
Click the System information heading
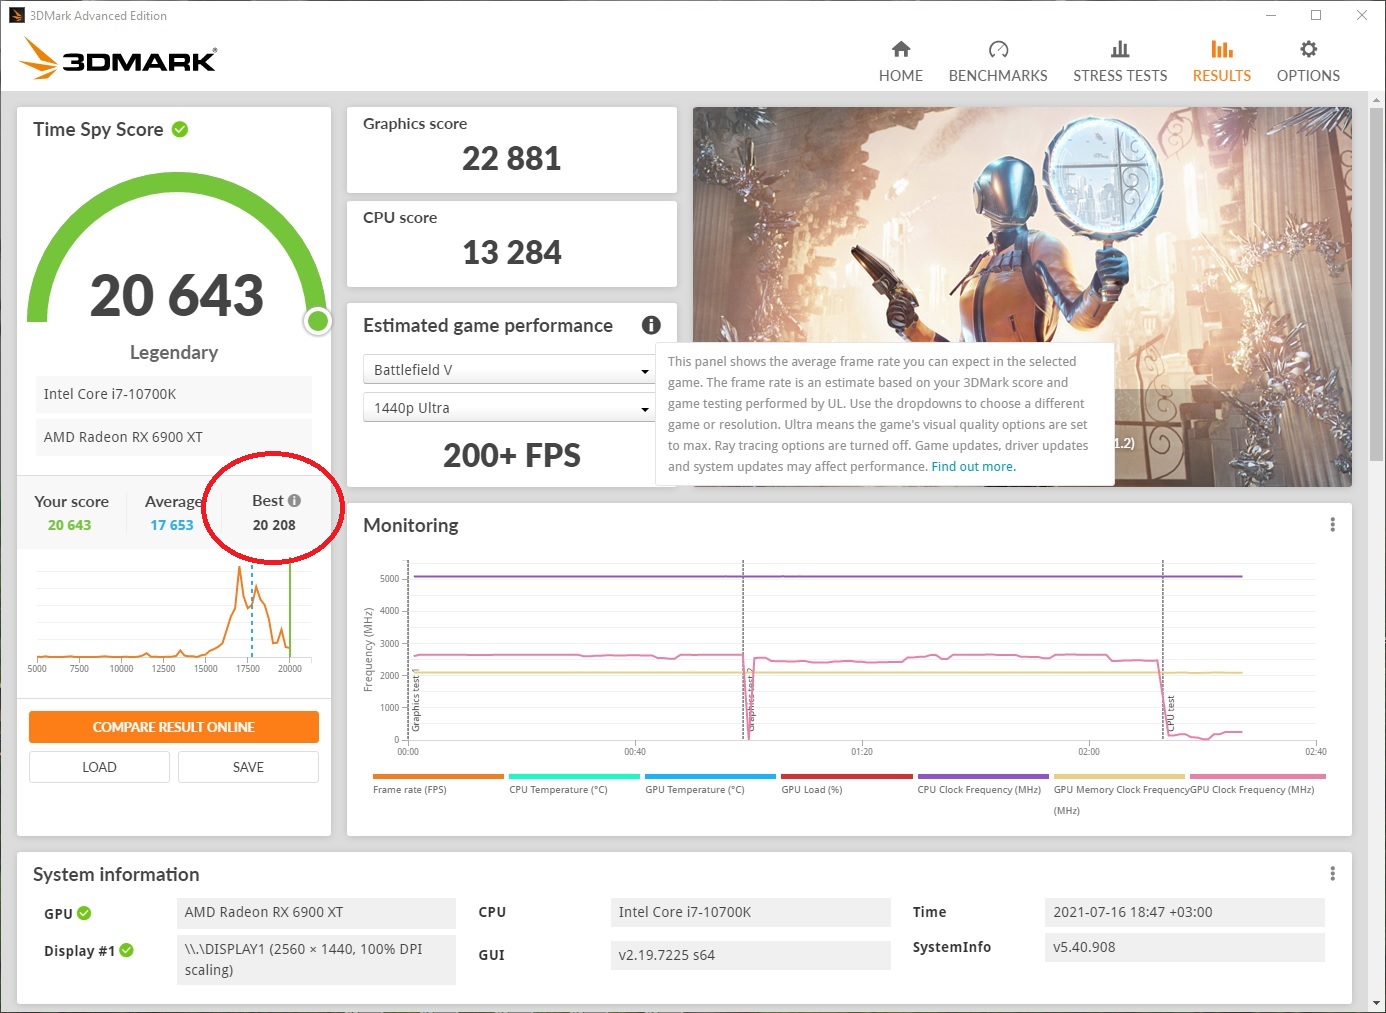pyautogui.click(x=116, y=875)
